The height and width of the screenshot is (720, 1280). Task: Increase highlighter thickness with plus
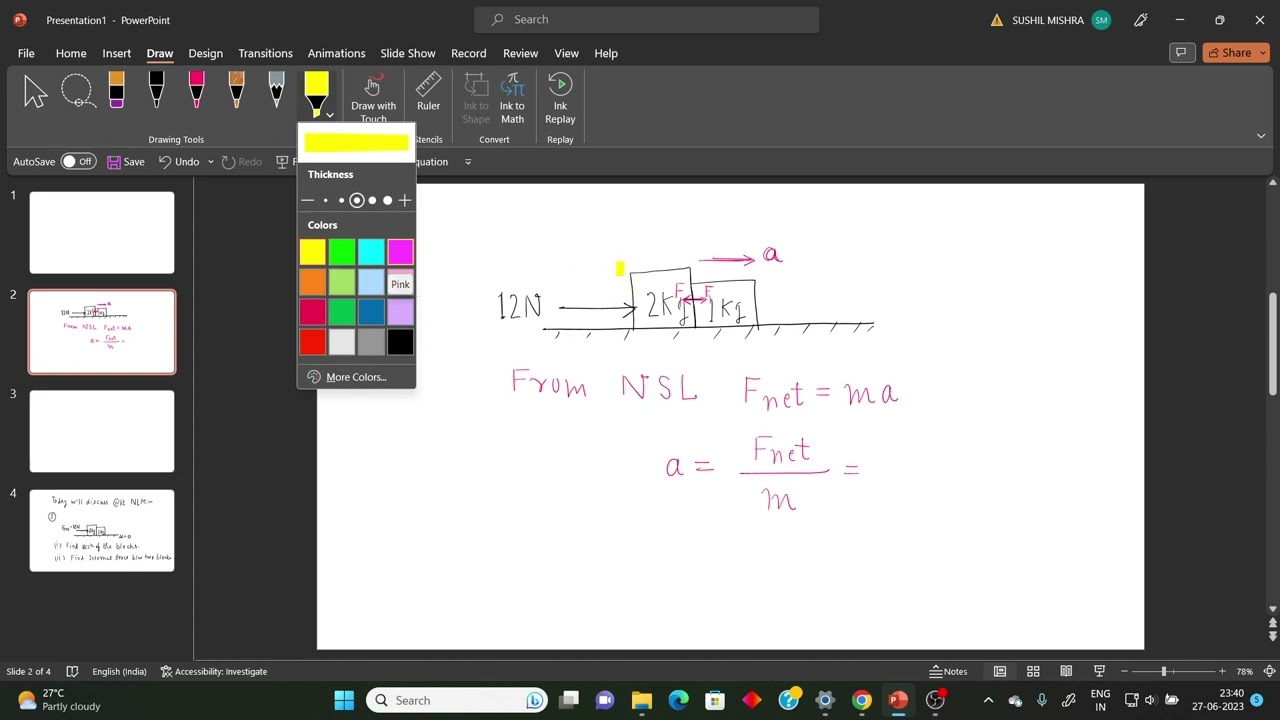[x=404, y=201]
